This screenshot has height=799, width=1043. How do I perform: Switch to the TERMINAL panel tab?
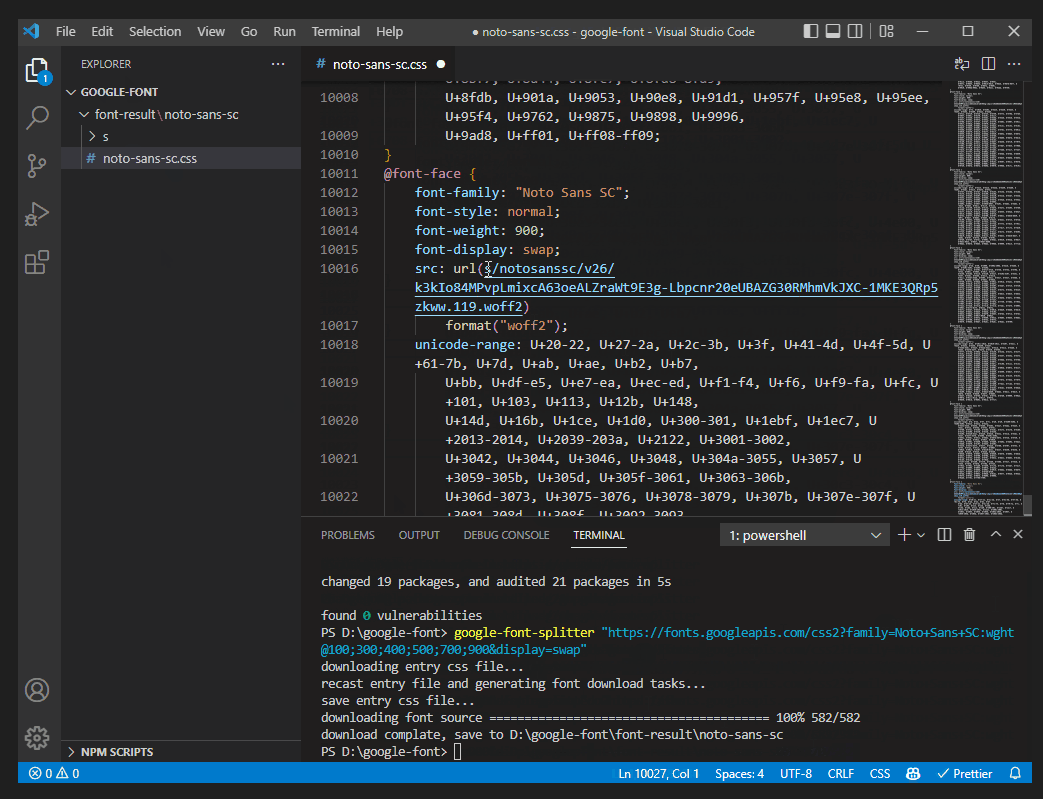click(x=599, y=535)
